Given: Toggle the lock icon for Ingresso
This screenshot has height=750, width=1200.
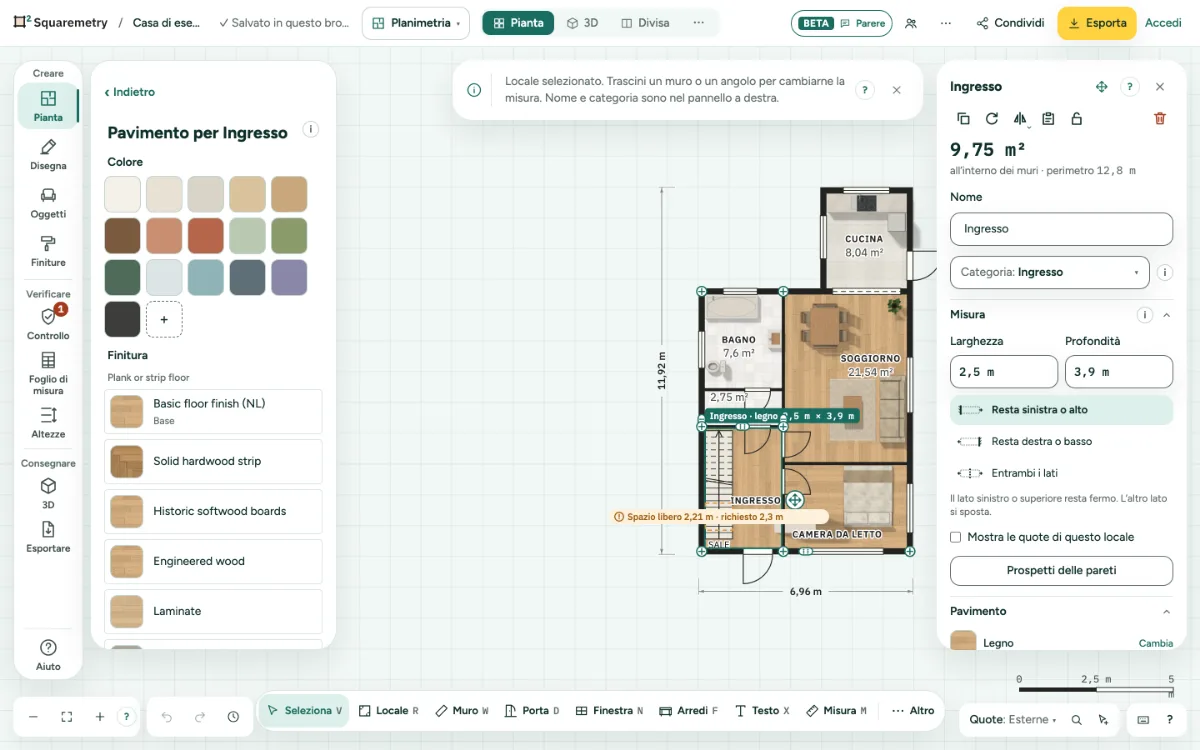Looking at the screenshot, I should point(1076,118).
